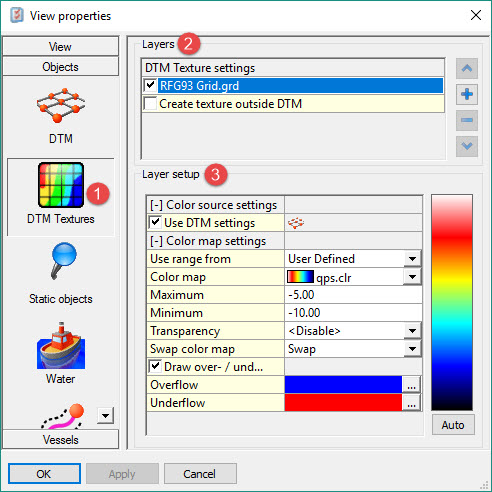Move layer down with arrow button

point(467,146)
